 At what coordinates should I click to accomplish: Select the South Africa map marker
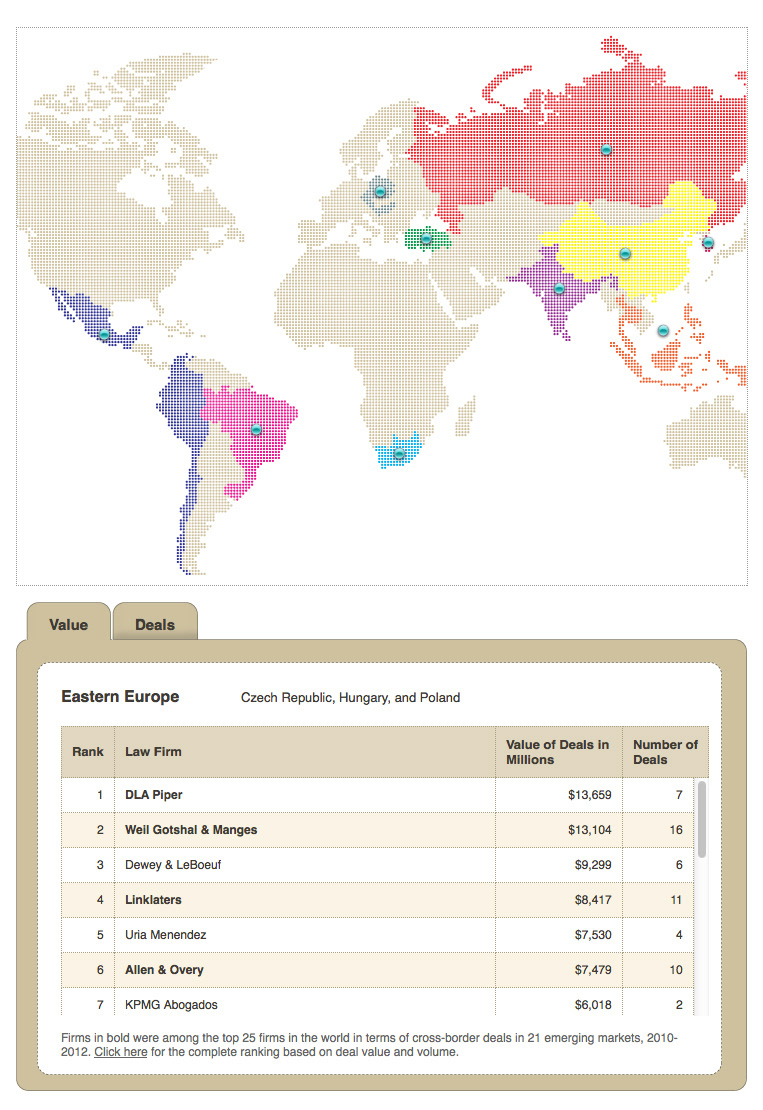399,454
